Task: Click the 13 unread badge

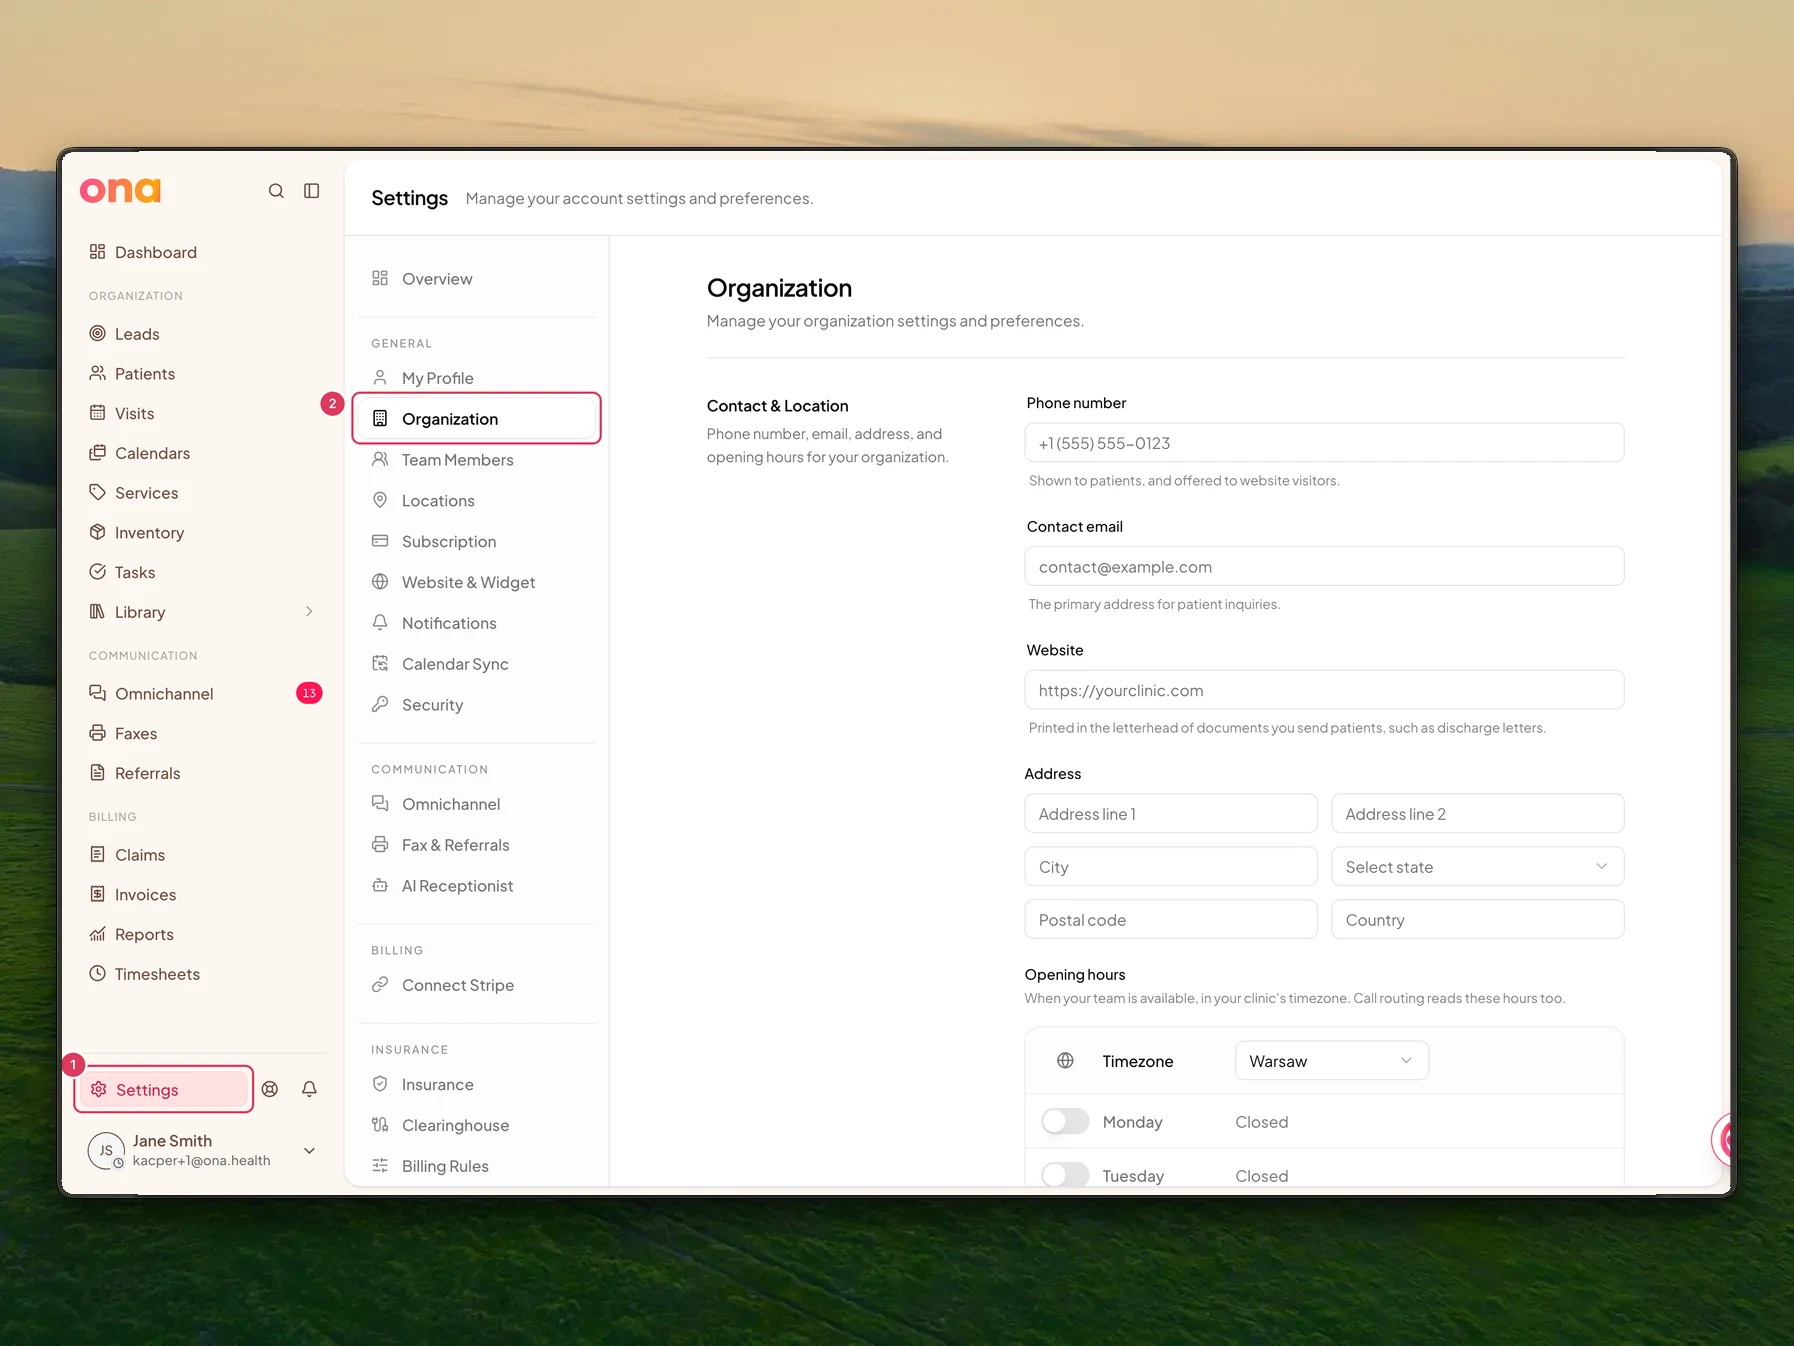Action: coord(309,693)
